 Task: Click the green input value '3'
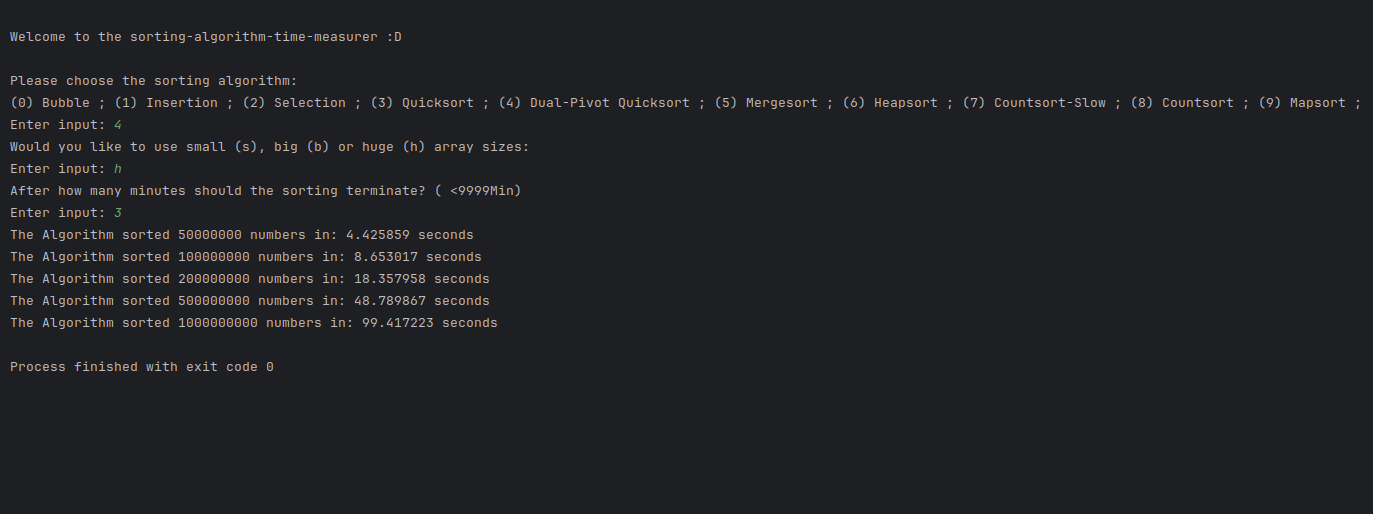click(118, 213)
